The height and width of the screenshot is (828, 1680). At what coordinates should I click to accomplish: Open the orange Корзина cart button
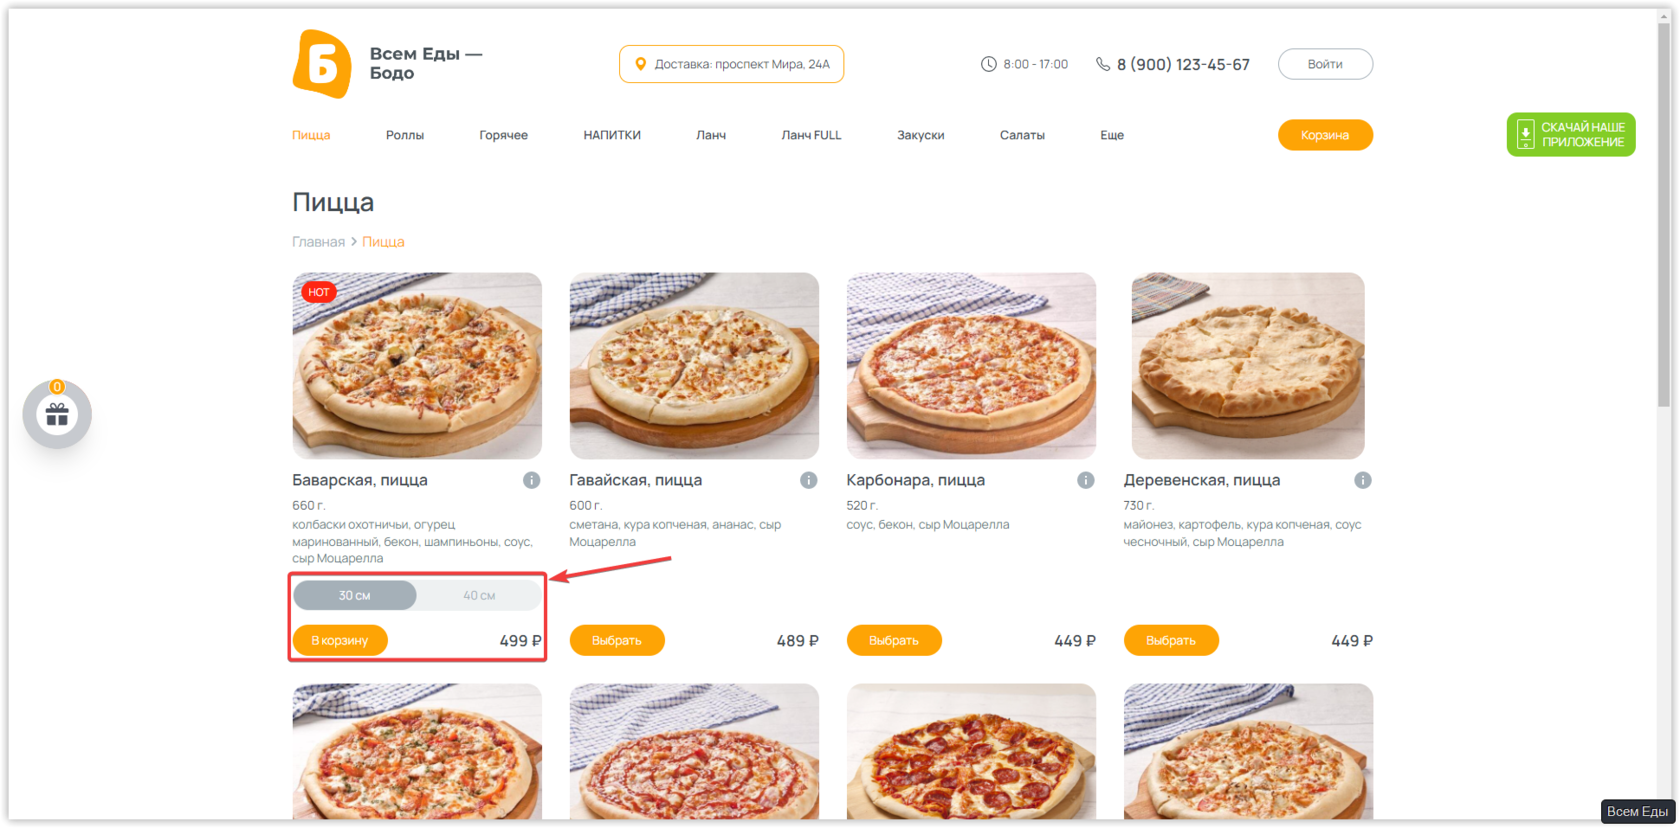click(1324, 135)
